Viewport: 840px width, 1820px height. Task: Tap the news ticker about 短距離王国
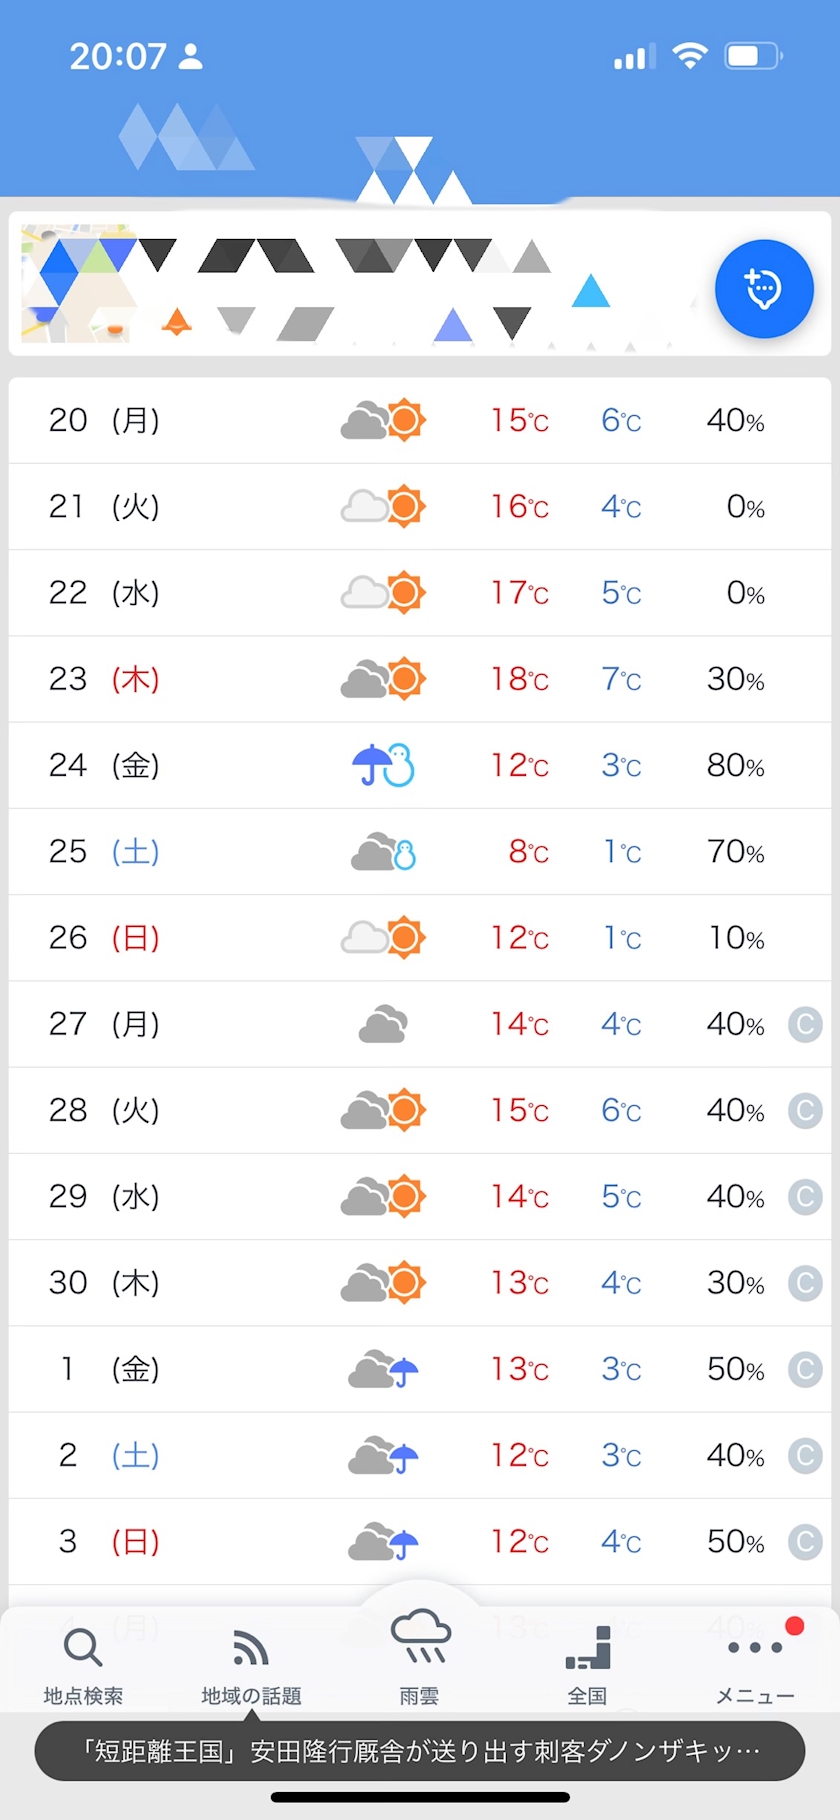point(419,1751)
